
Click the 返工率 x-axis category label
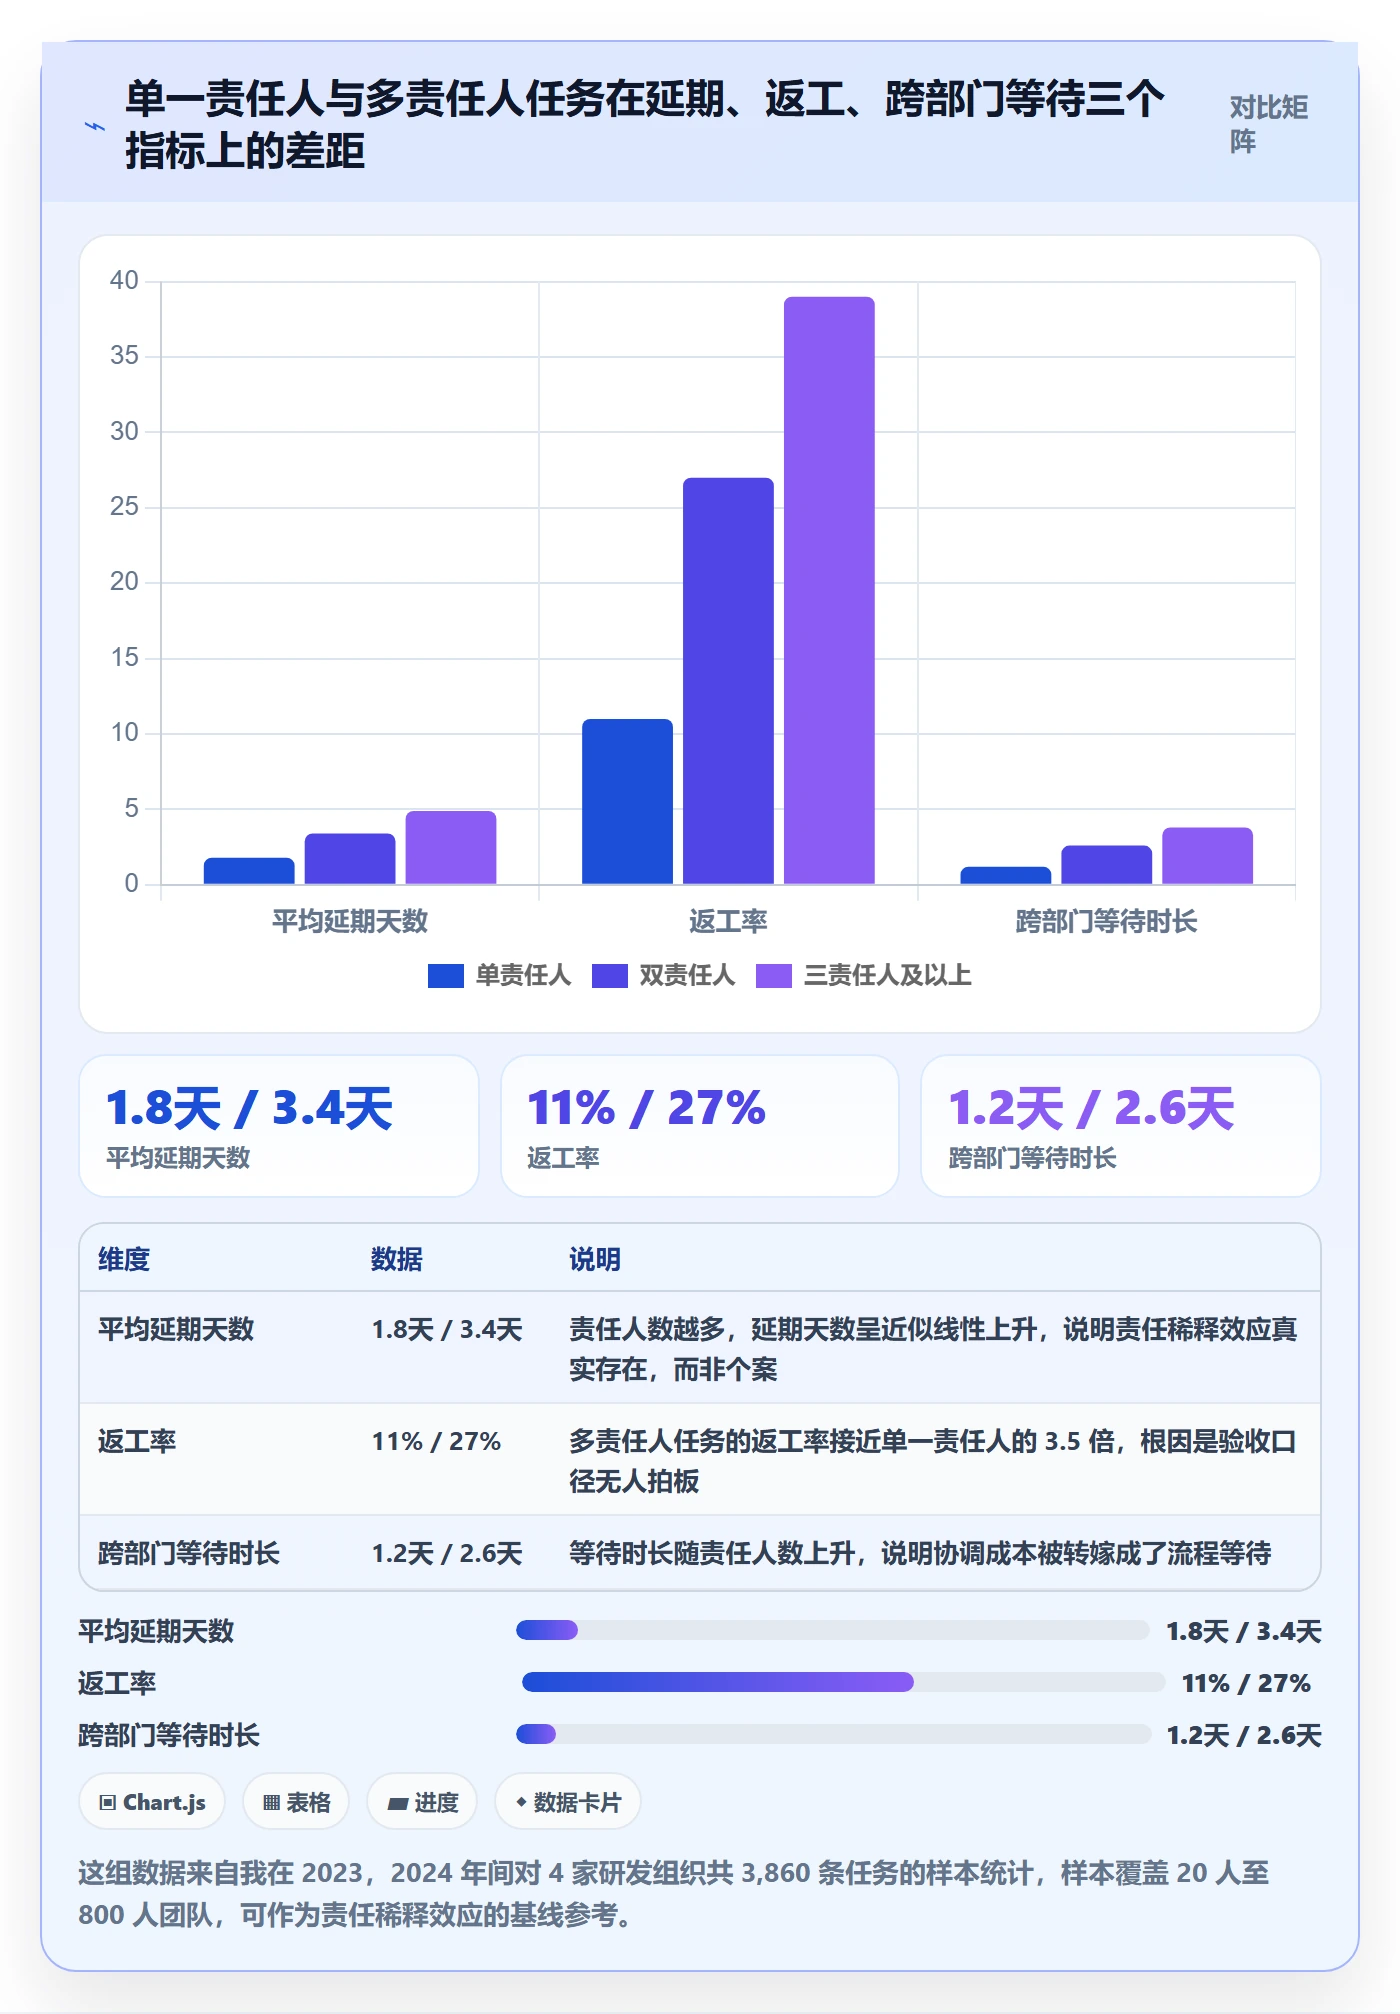pos(728,921)
